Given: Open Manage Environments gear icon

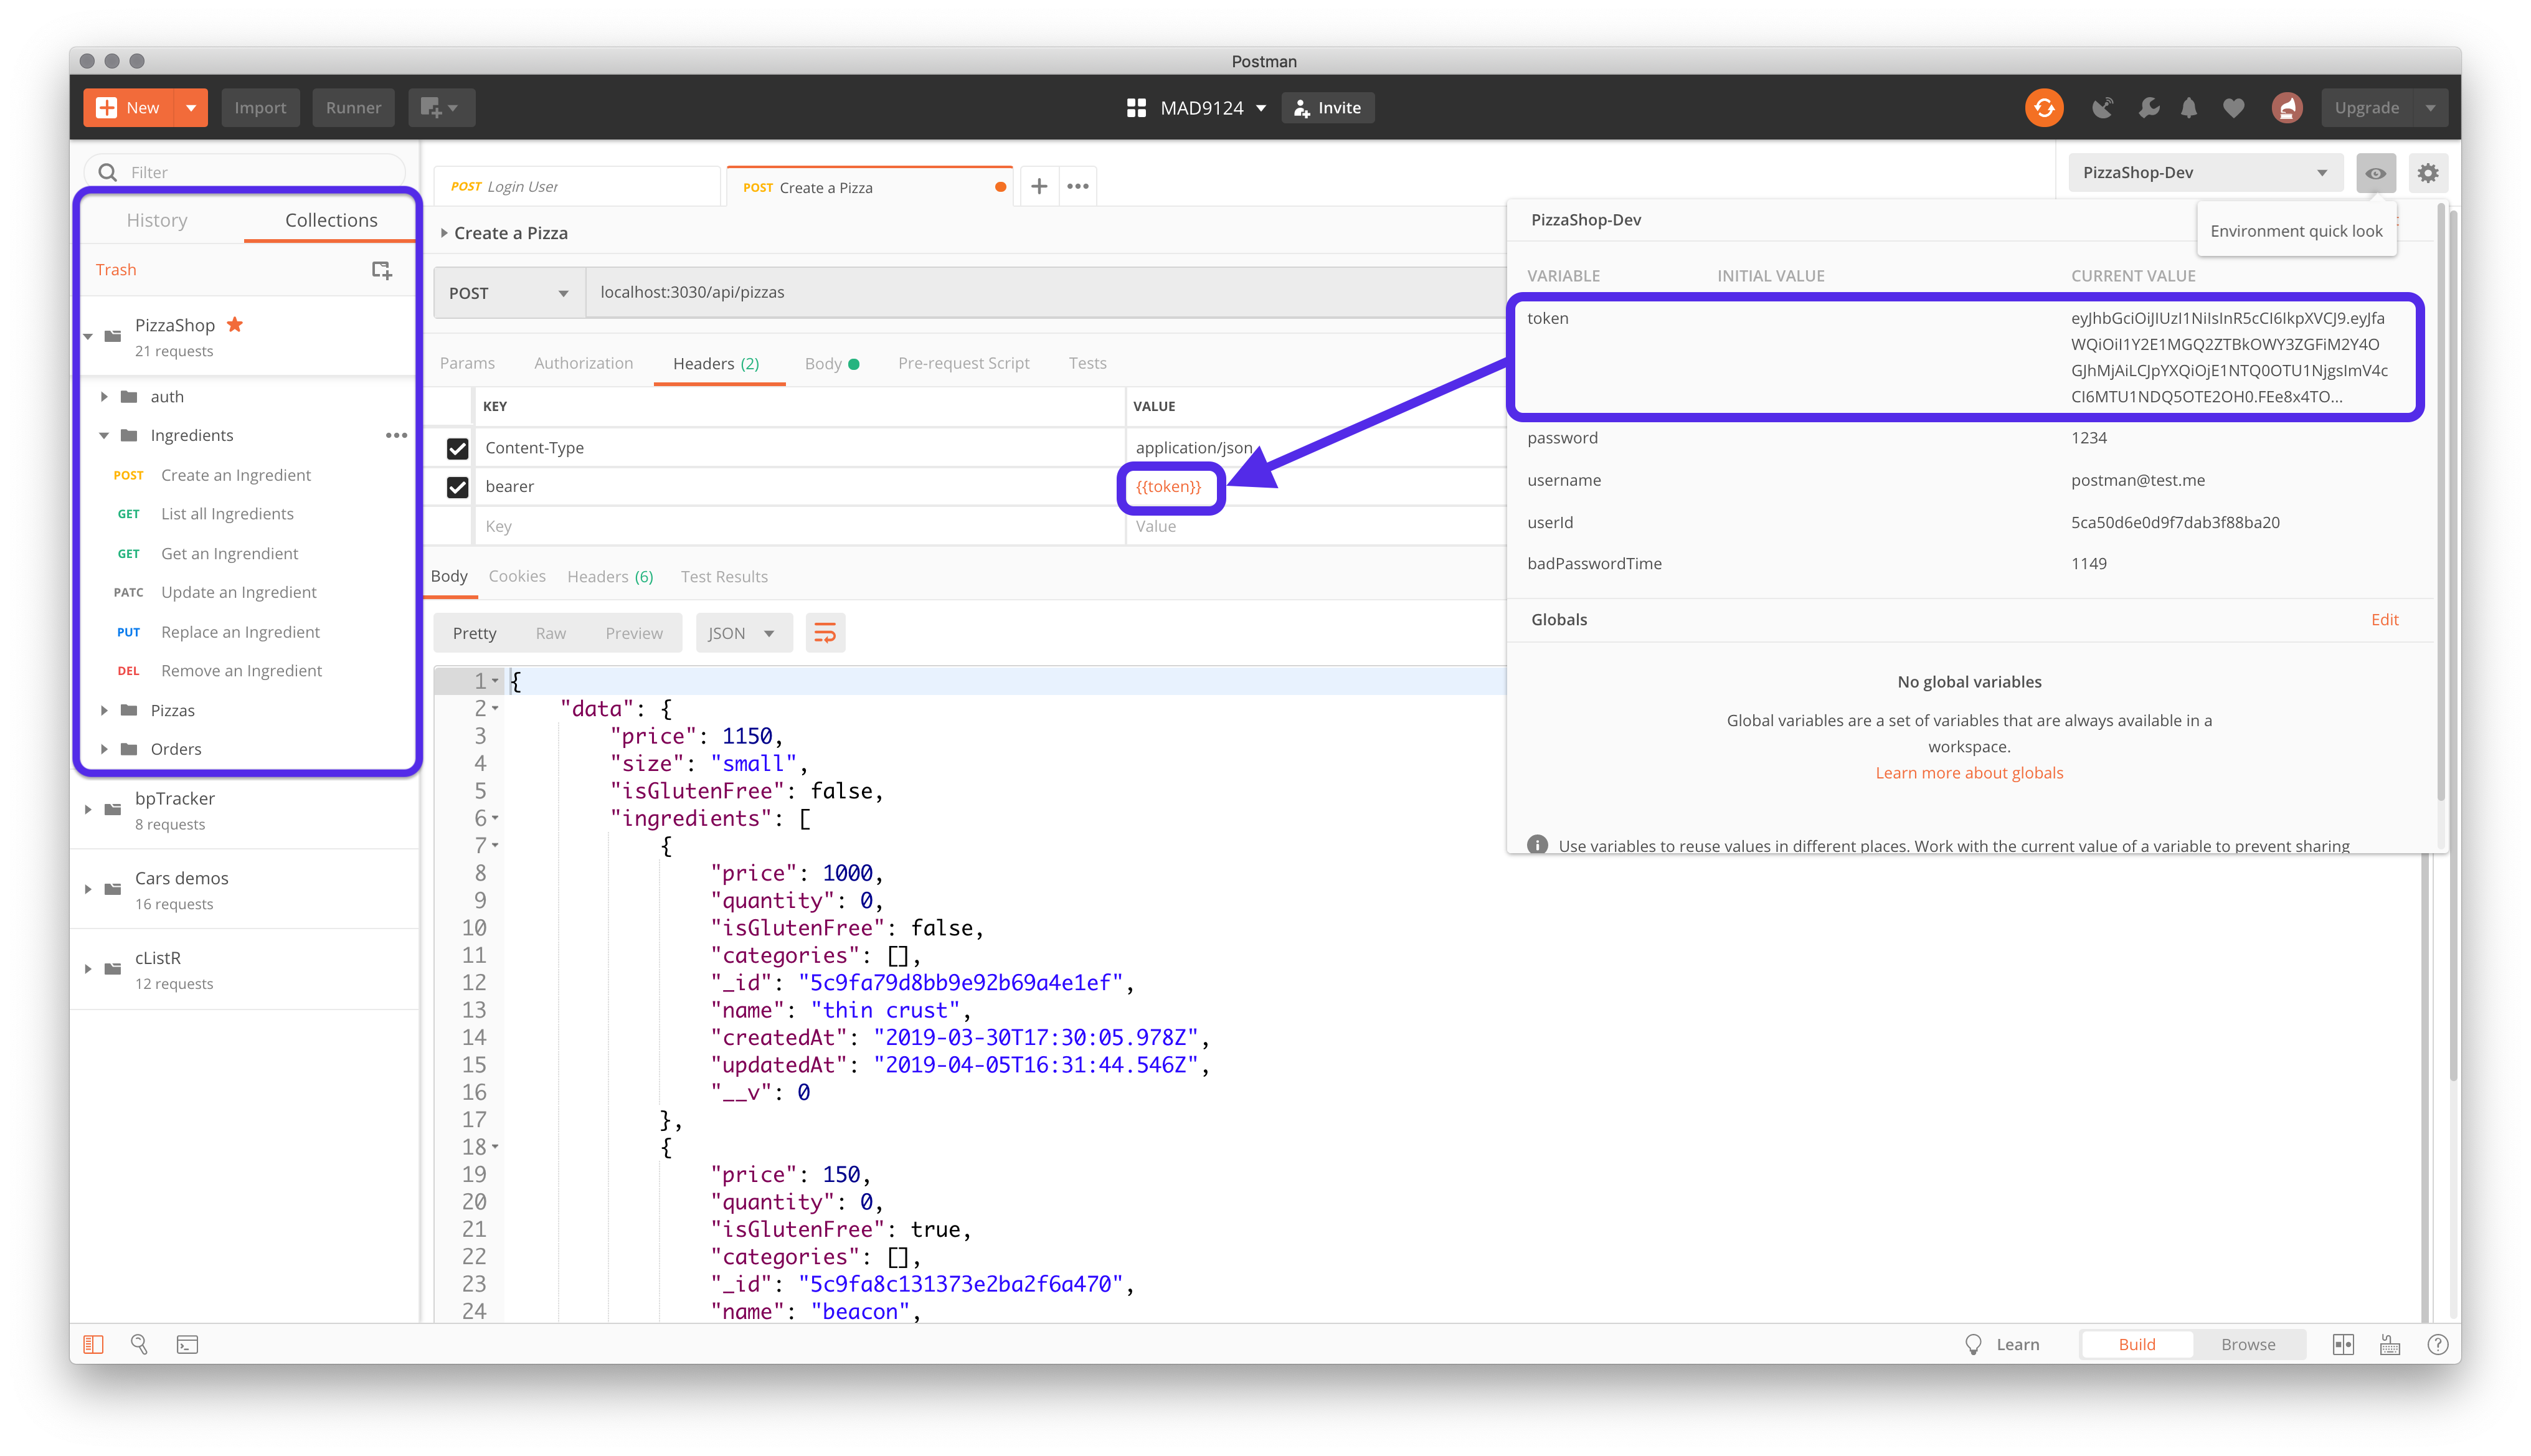Looking at the screenshot, I should point(2427,173).
